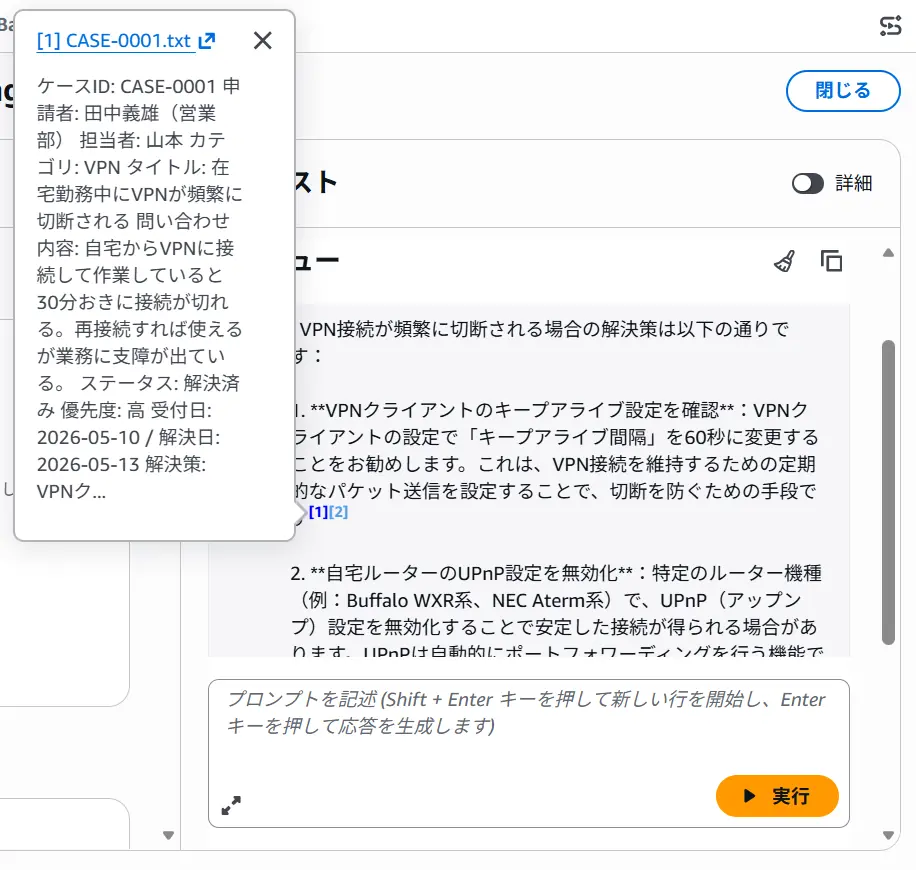This screenshot has width=916, height=870.
Task: Click the up arrow of the response scrollbar
Action: [889, 253]
